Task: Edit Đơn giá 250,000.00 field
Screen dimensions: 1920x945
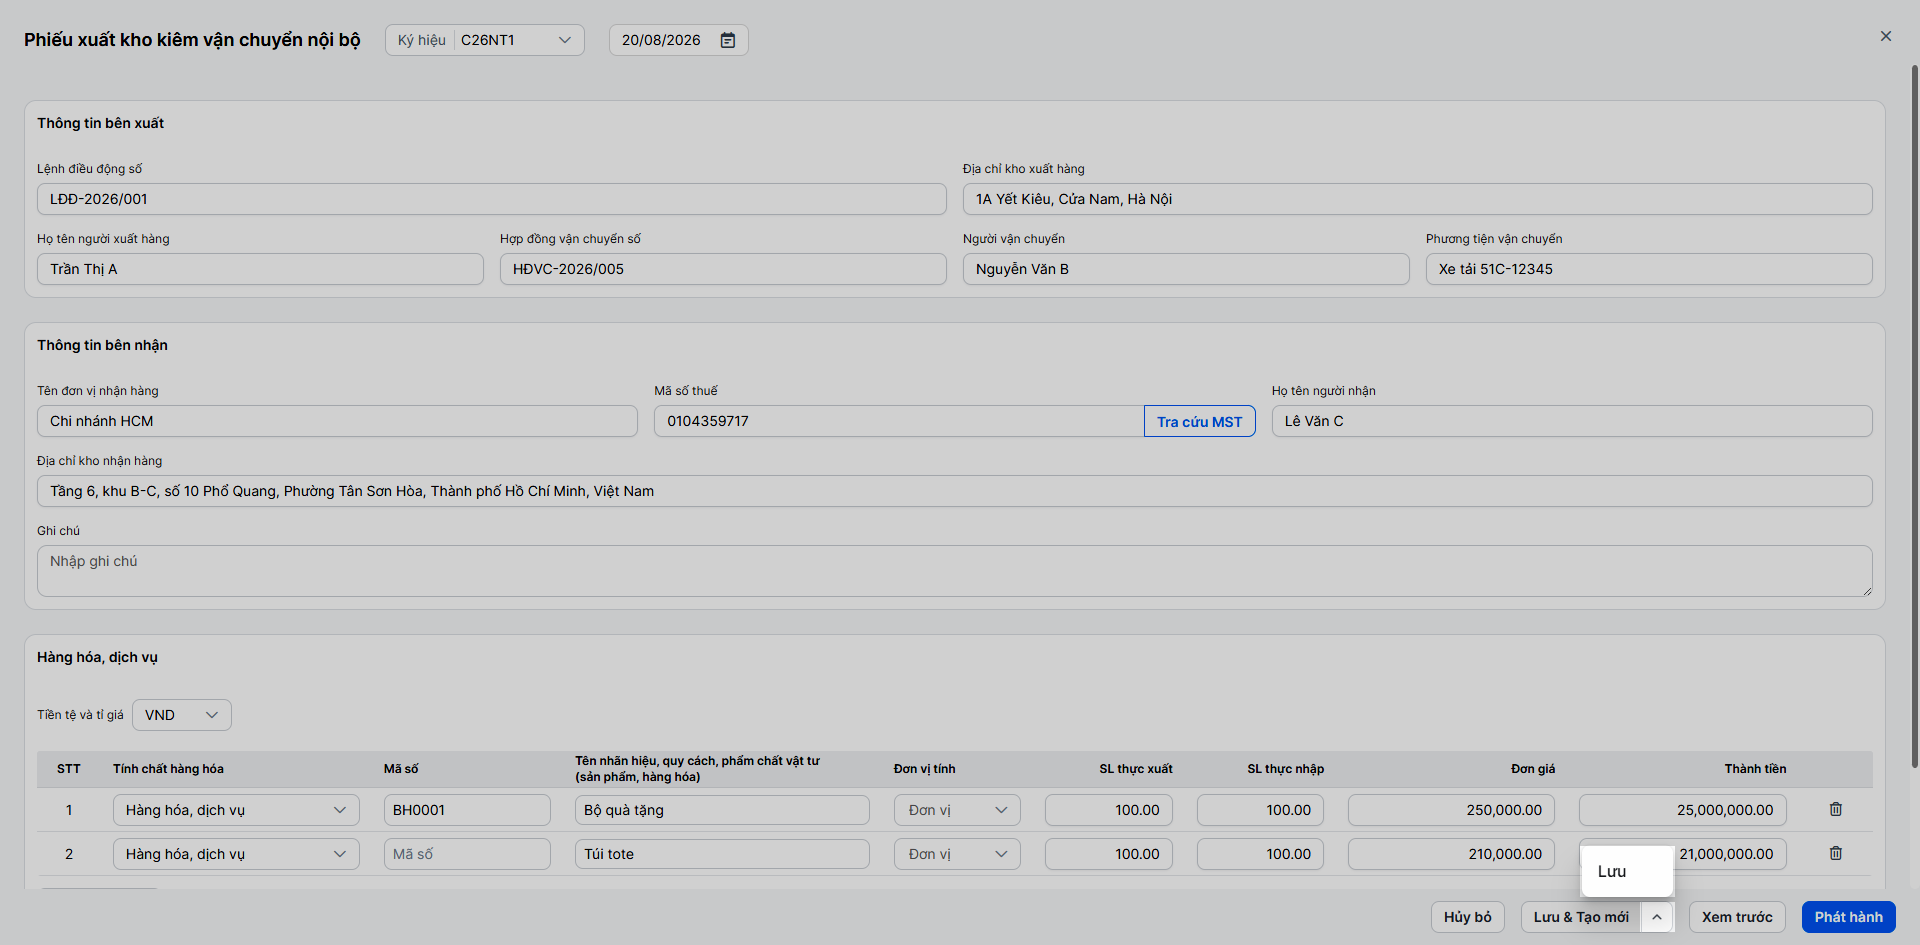Action: click(1451, 810)
